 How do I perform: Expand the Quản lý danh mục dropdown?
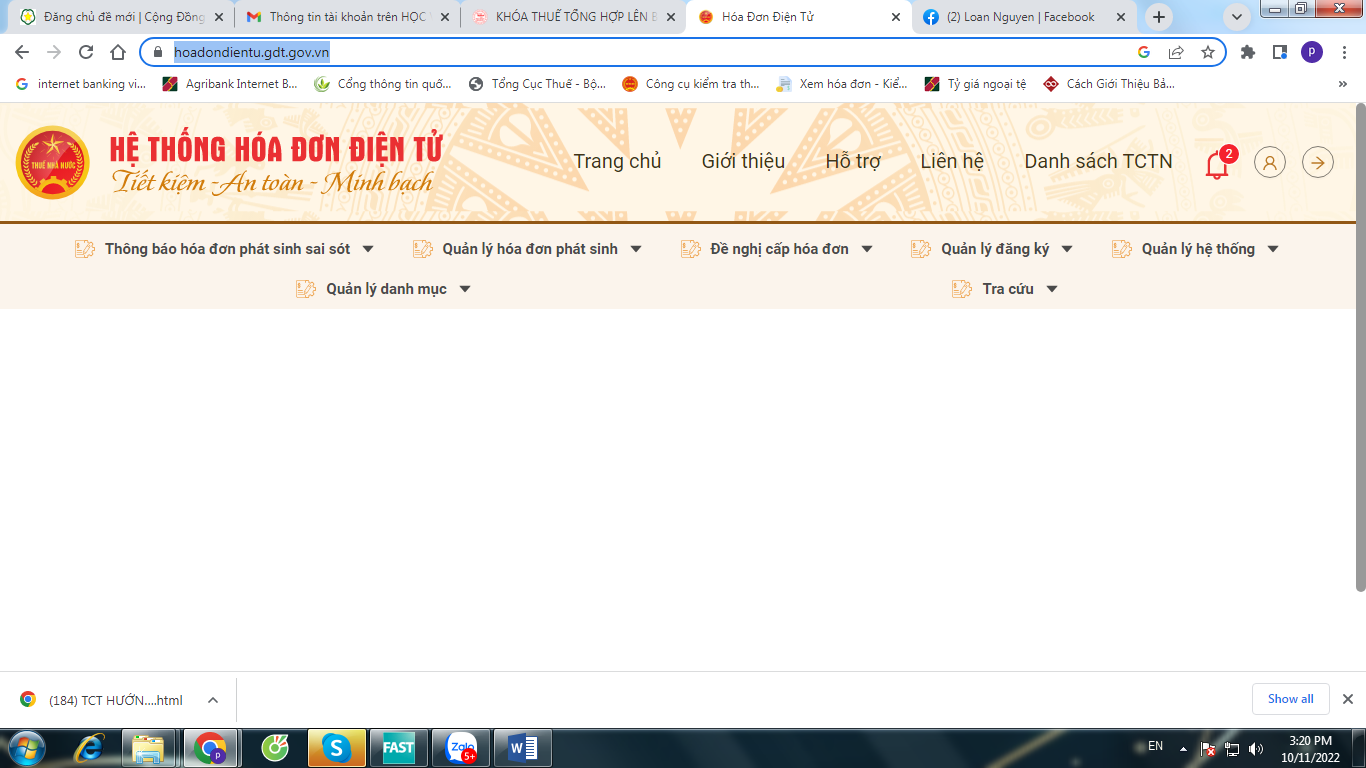(x=385, y=289)
